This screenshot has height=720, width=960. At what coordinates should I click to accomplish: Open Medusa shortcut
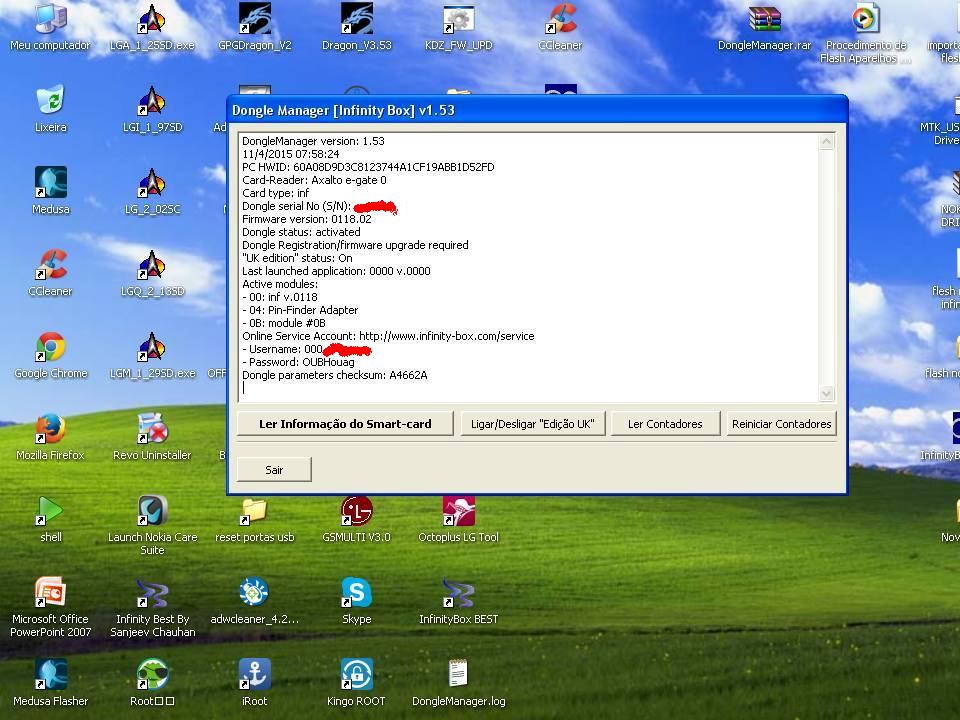pos(51,191)
